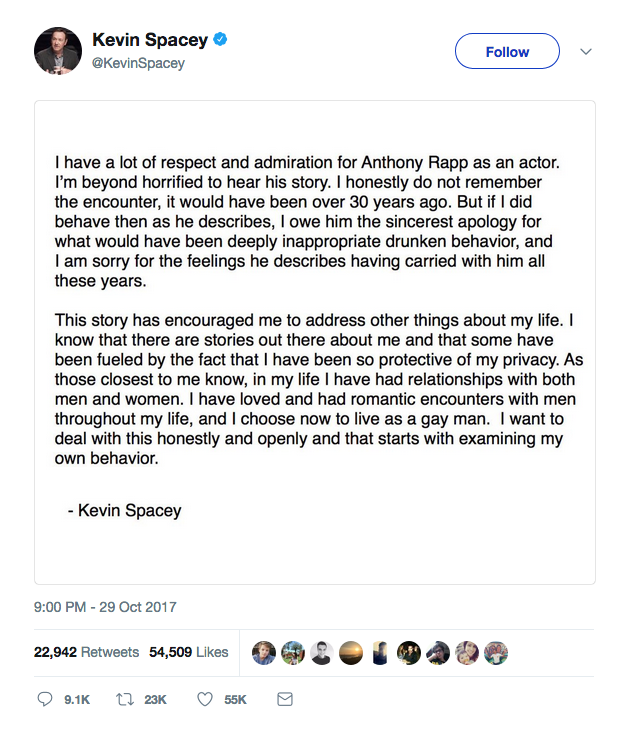This screenshot has height=730, width=632.
Task: Click the retweet arrows icon
Action: (125, 699)
